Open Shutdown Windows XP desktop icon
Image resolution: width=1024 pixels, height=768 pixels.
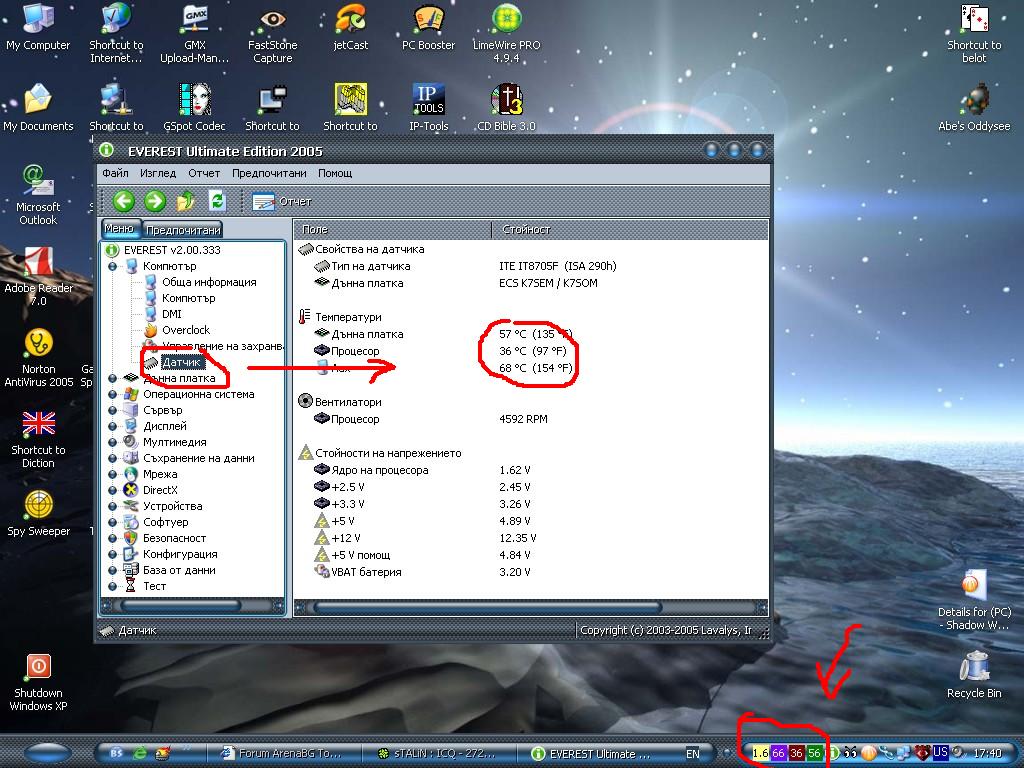click(x=39, y=682)
